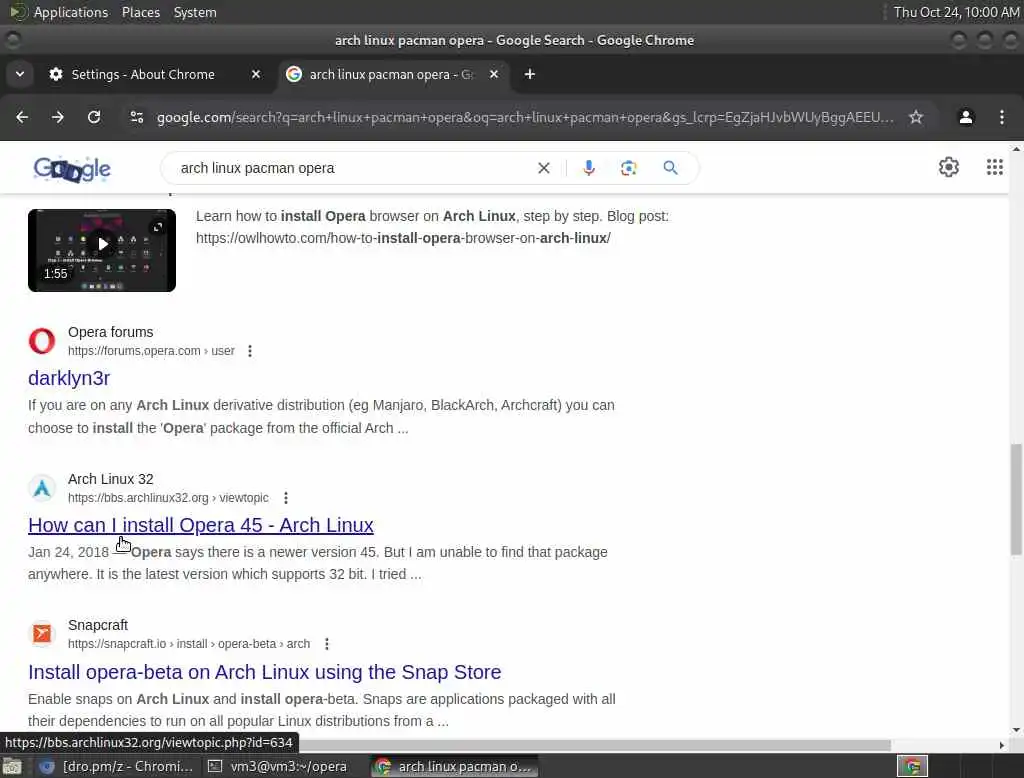Open the System menu
This screenshot has width=1024, height=778.
pos(195,12)
